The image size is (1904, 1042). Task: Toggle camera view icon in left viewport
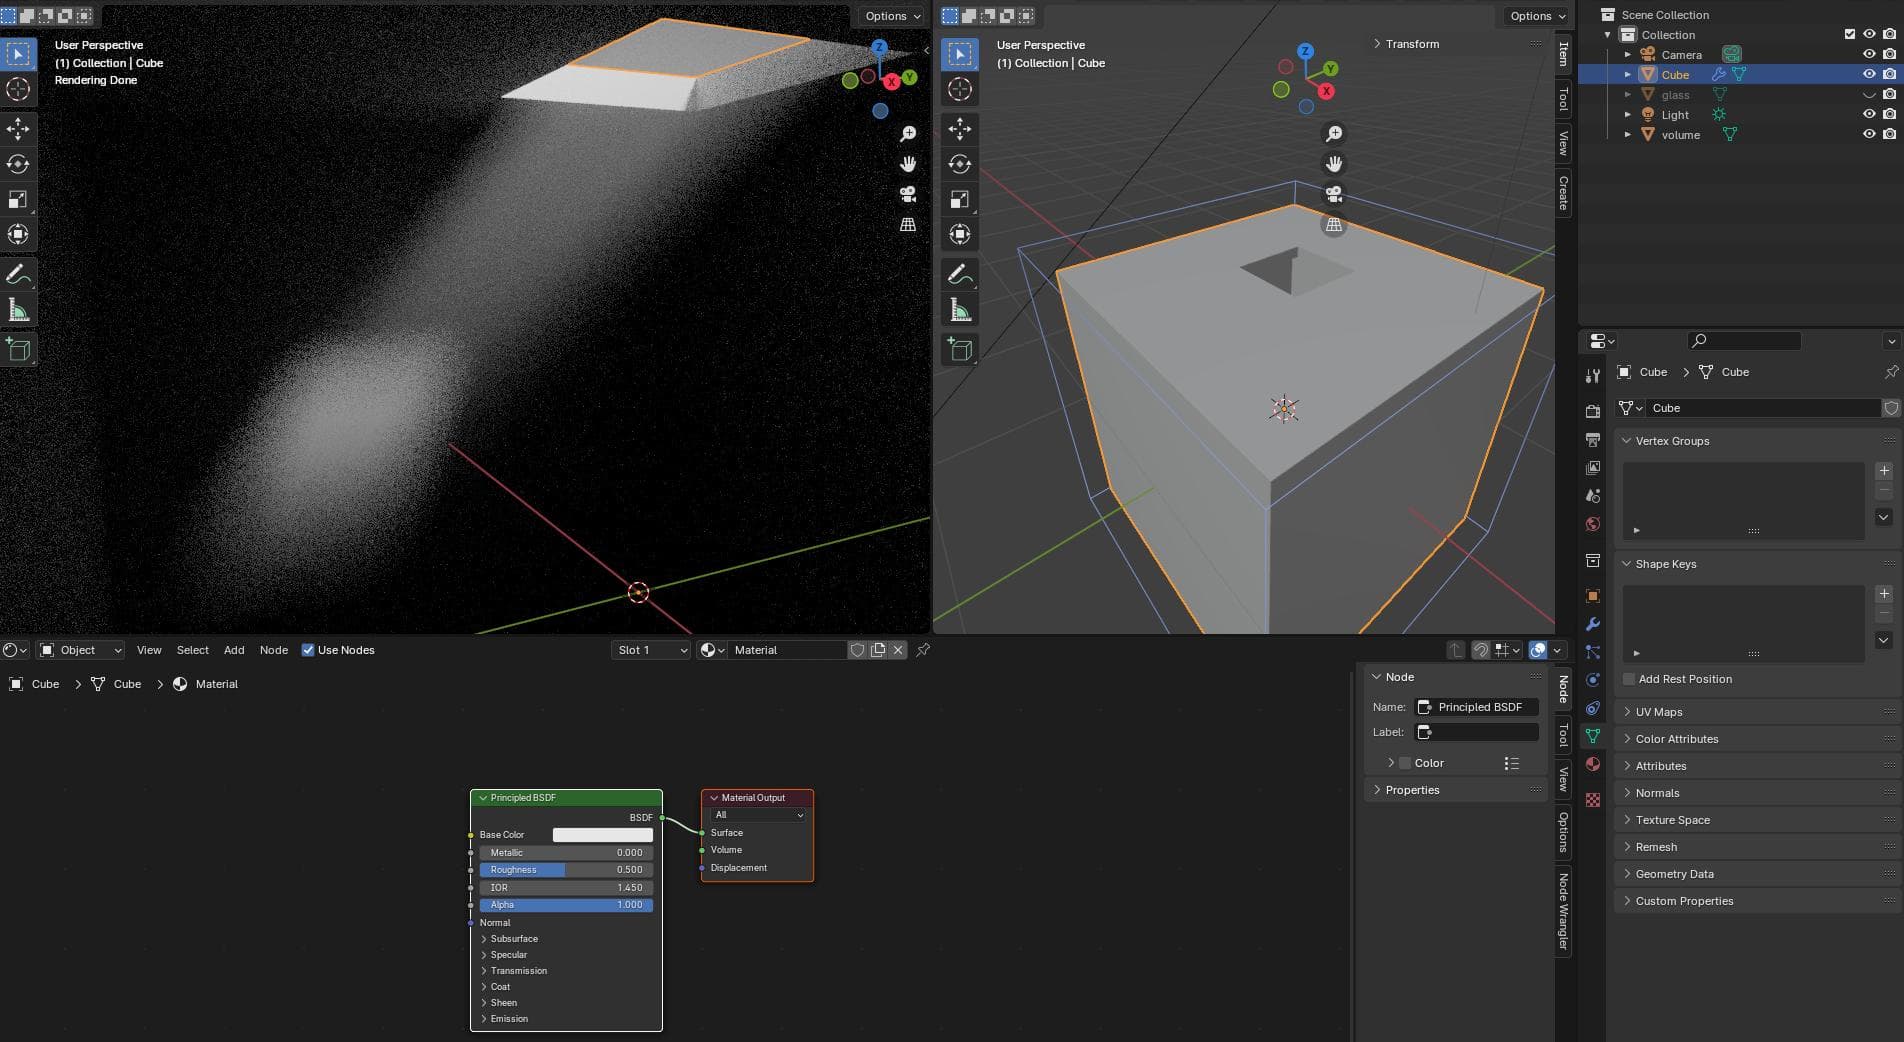point(908,194)
